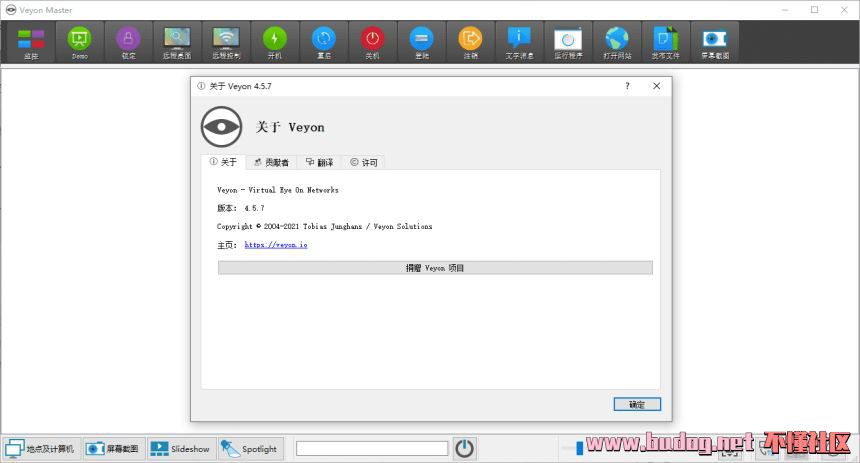Viewport: 860px width, 463px height.
Task: Click the 捐赠 Veyon 项目 donate button
Action: point(435,268)
